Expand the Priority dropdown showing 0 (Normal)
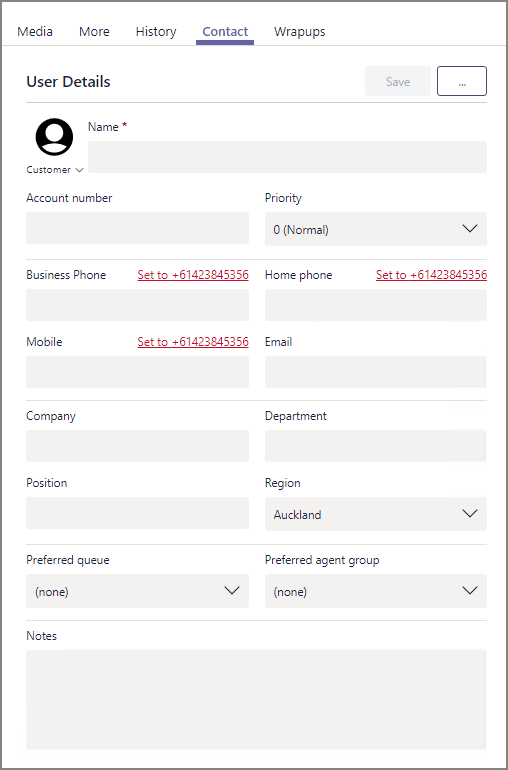This screenshot has width=508, height=770. 376,229
